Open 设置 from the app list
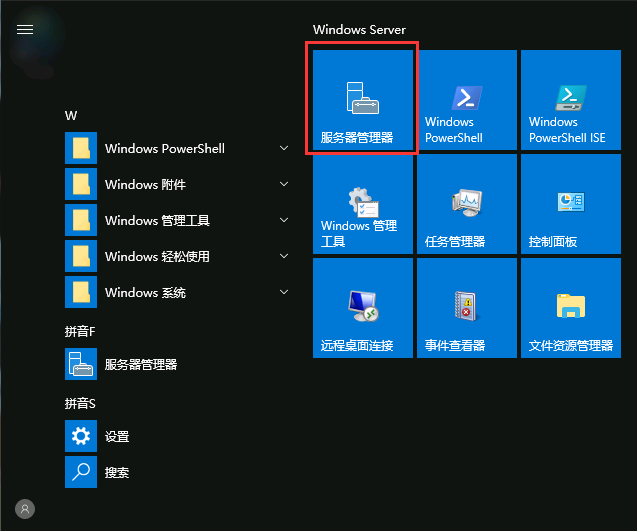Screen dimensions: 637x531 tap(117, 437)
